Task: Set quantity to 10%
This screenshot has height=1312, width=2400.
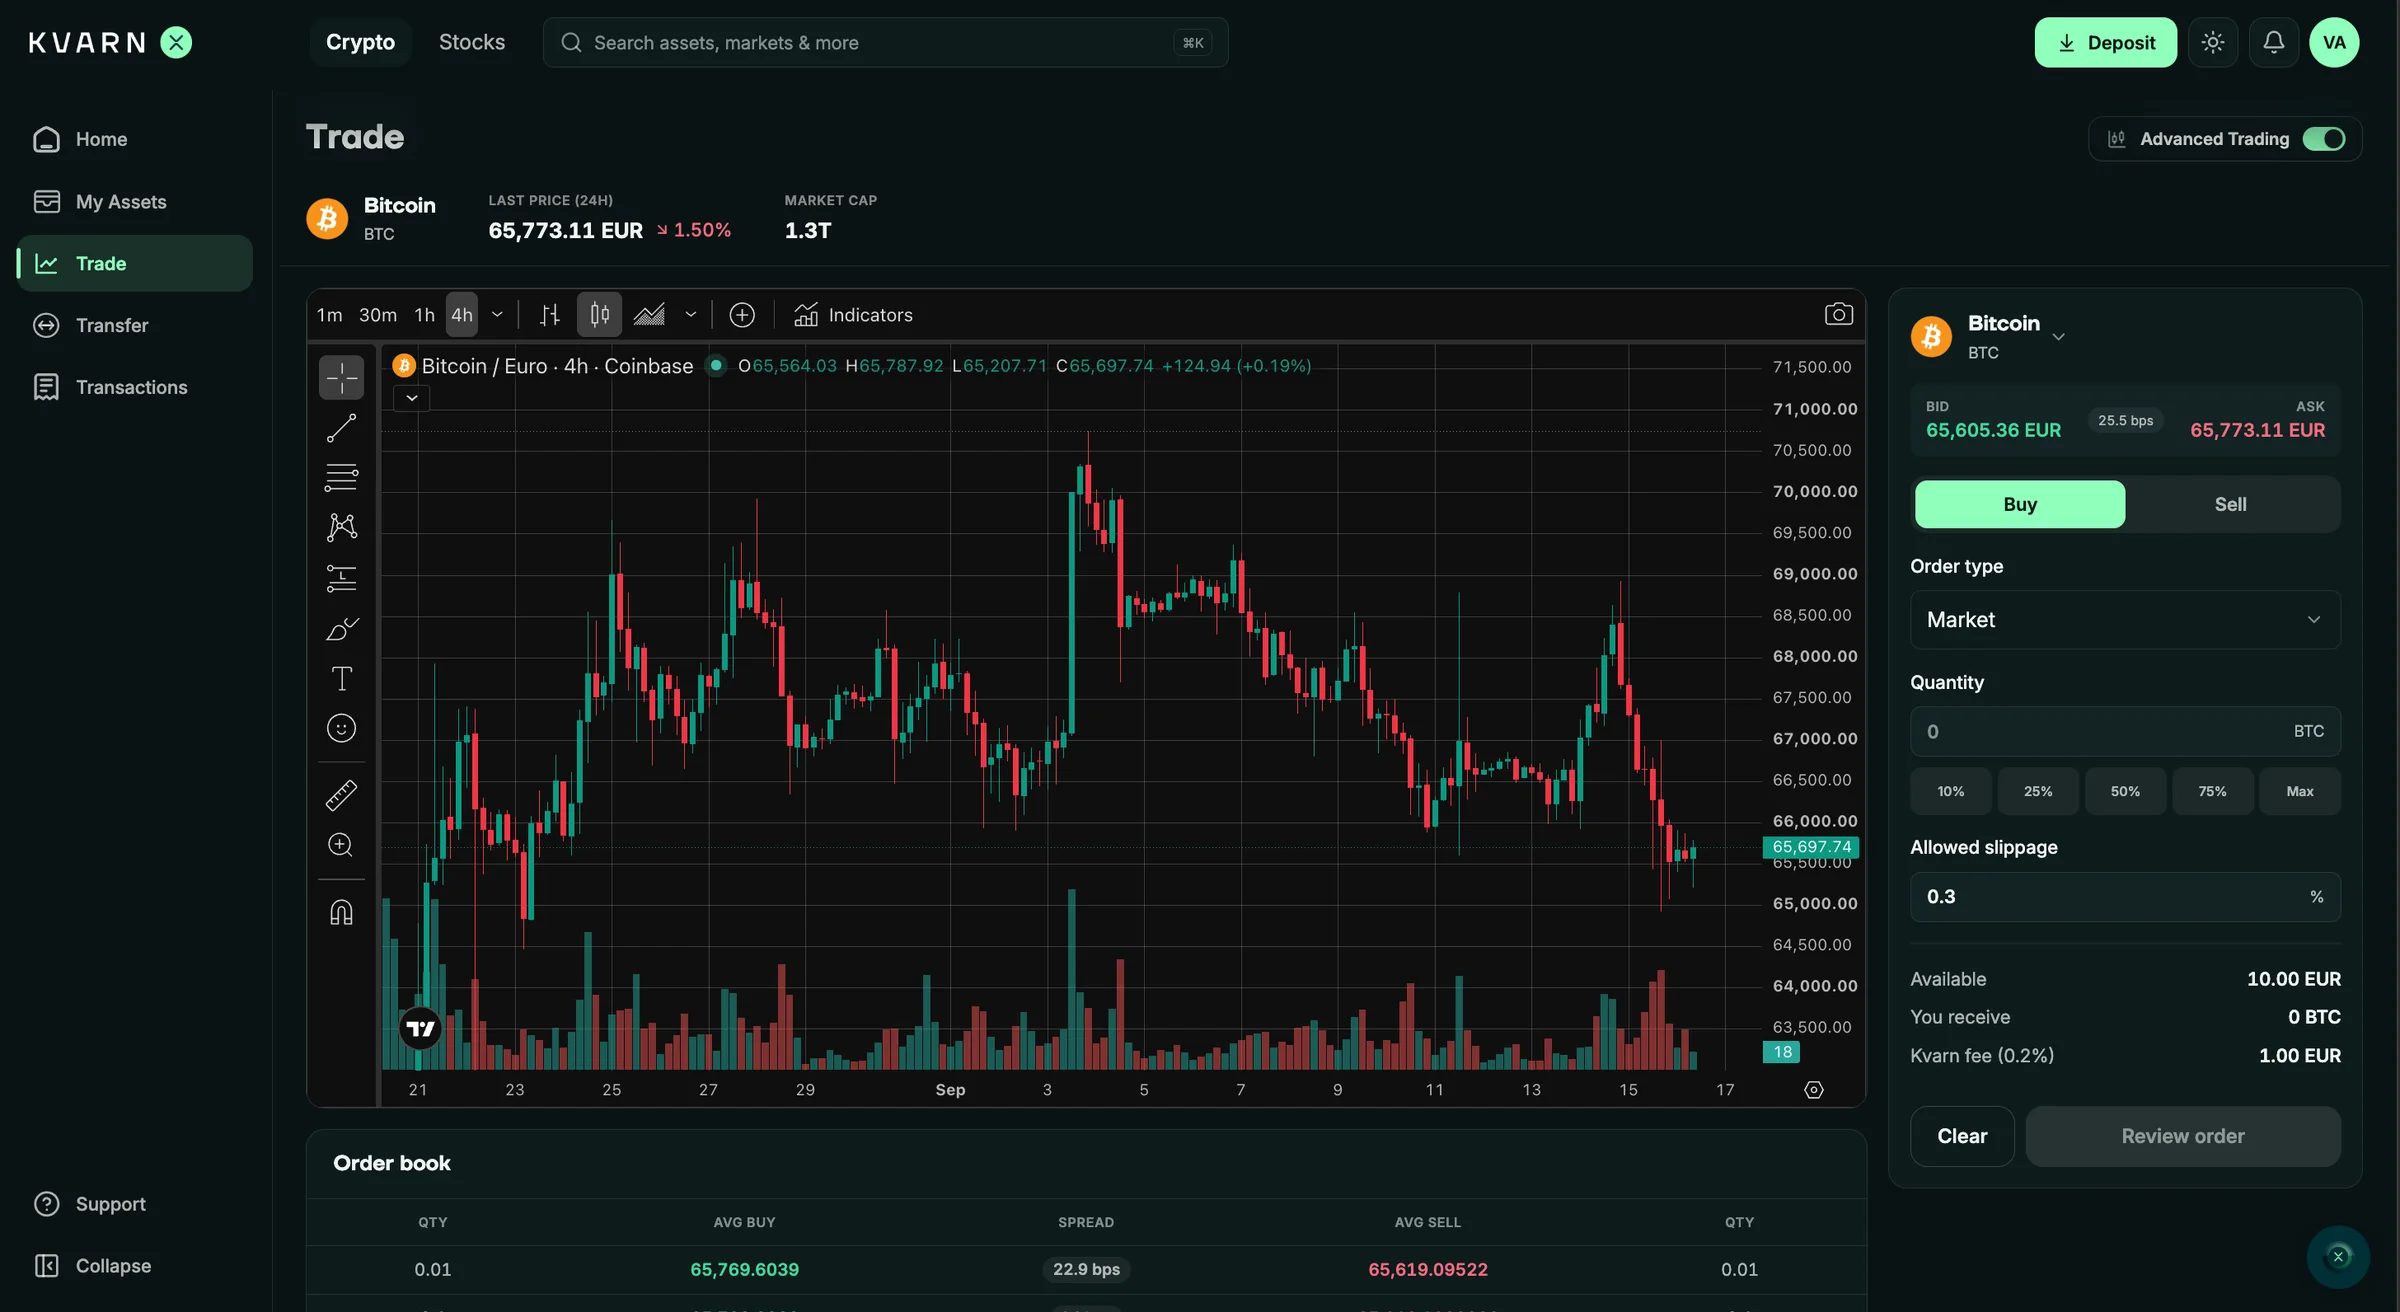Action: point(1950,791)
